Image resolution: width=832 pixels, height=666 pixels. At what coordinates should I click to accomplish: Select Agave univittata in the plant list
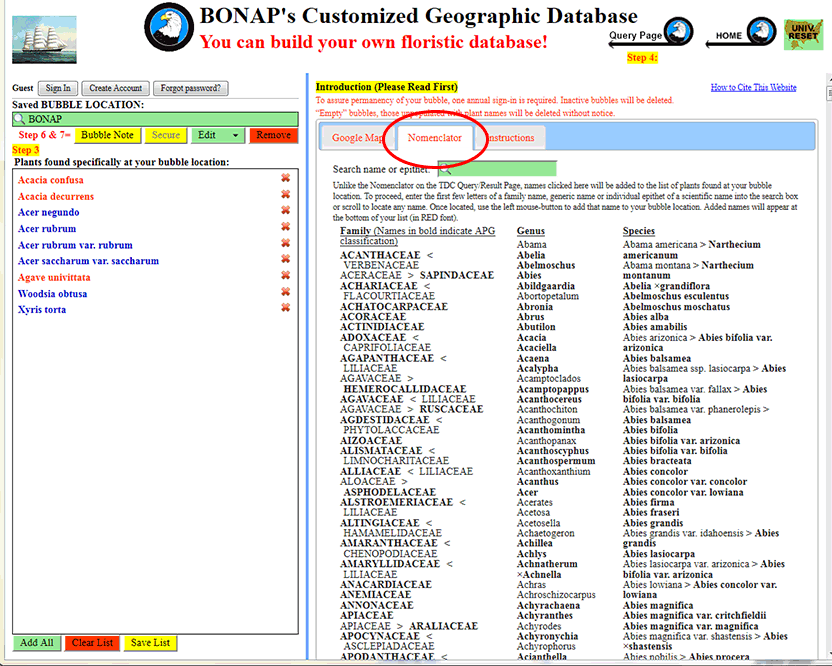pos(54,277)
